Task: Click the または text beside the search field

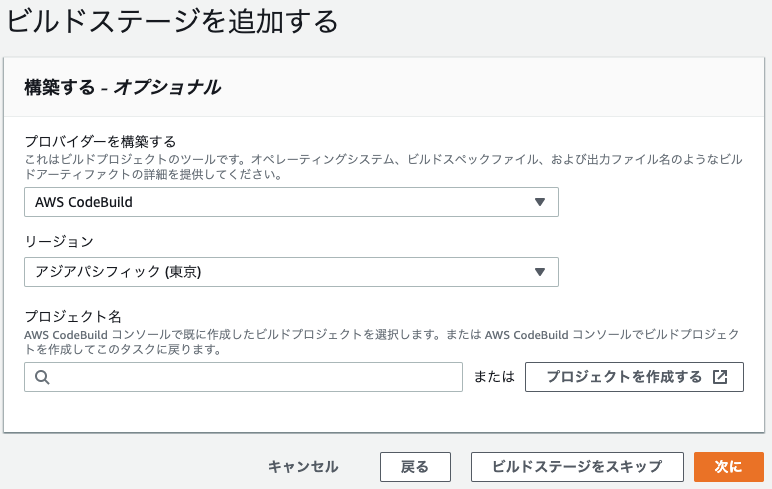Action: point(494,377)
